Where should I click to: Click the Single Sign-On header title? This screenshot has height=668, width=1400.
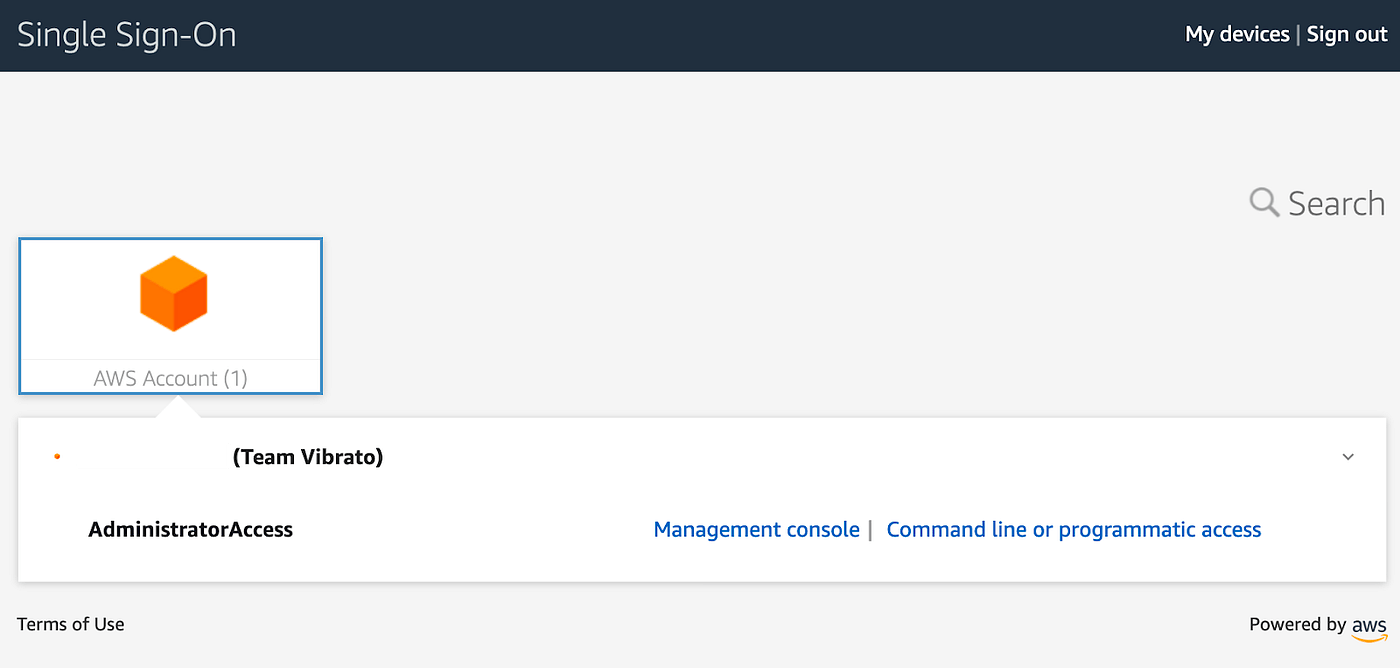[x=127, y=35]
